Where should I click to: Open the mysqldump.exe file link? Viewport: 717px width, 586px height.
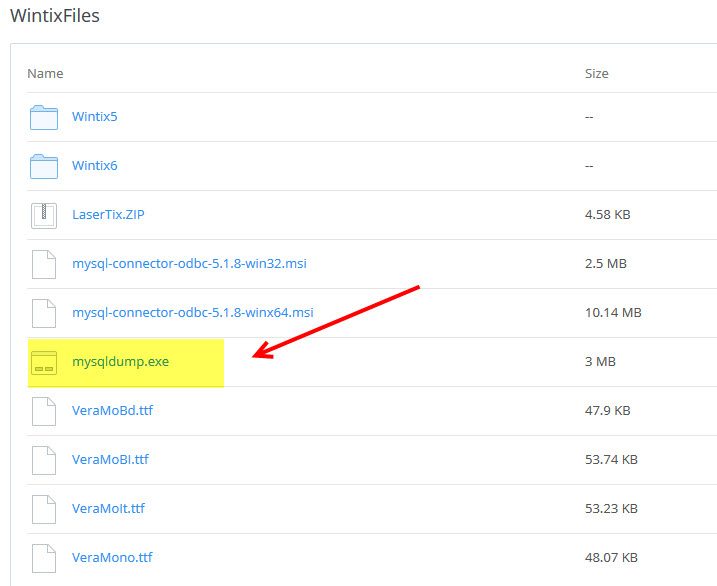click(x=121, y=362)
